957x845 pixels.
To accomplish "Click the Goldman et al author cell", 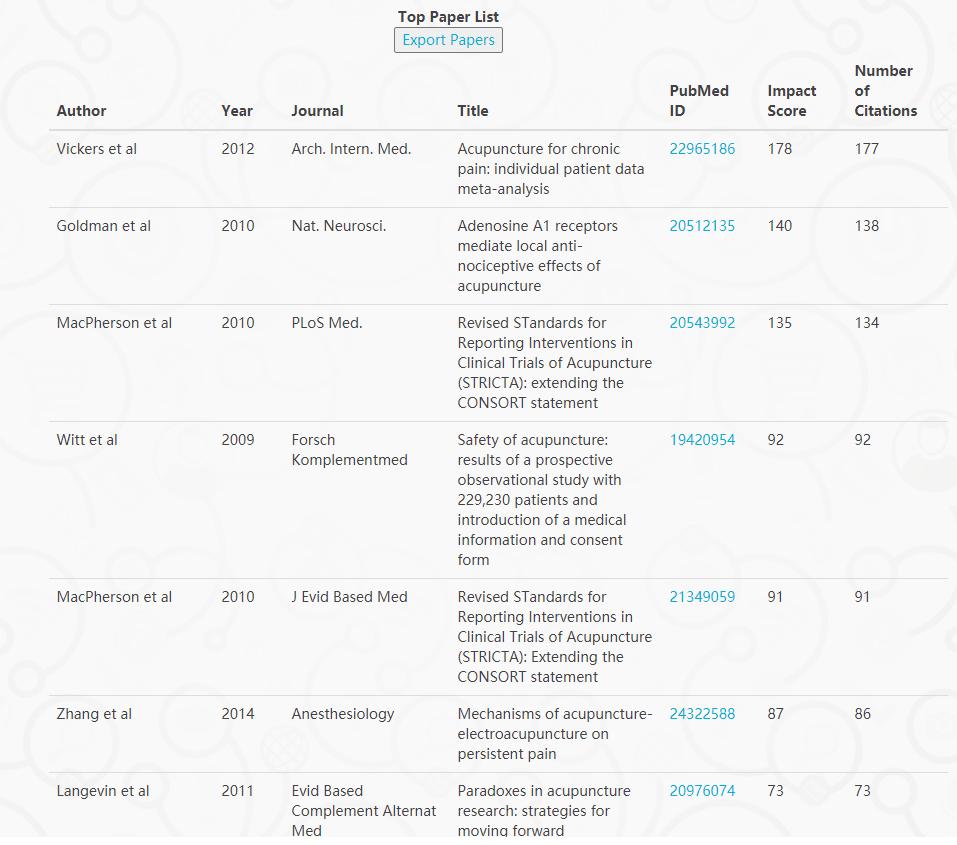I will pyautogui.click(x=104, y=226).
